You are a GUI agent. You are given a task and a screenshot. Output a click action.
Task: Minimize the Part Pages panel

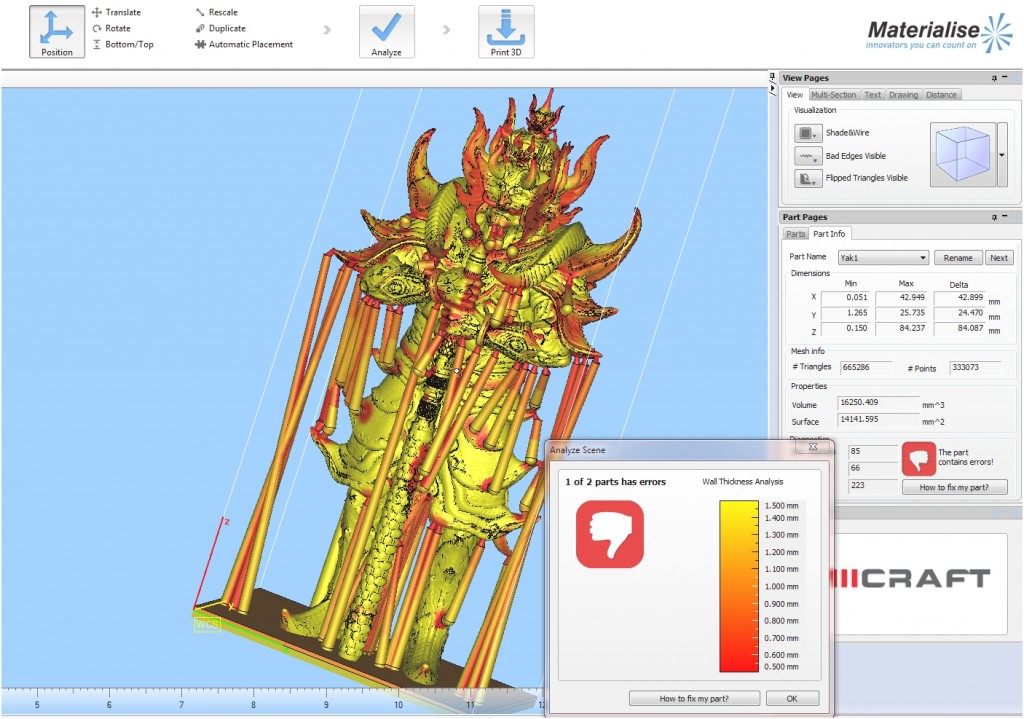[x=1005, y=216]
